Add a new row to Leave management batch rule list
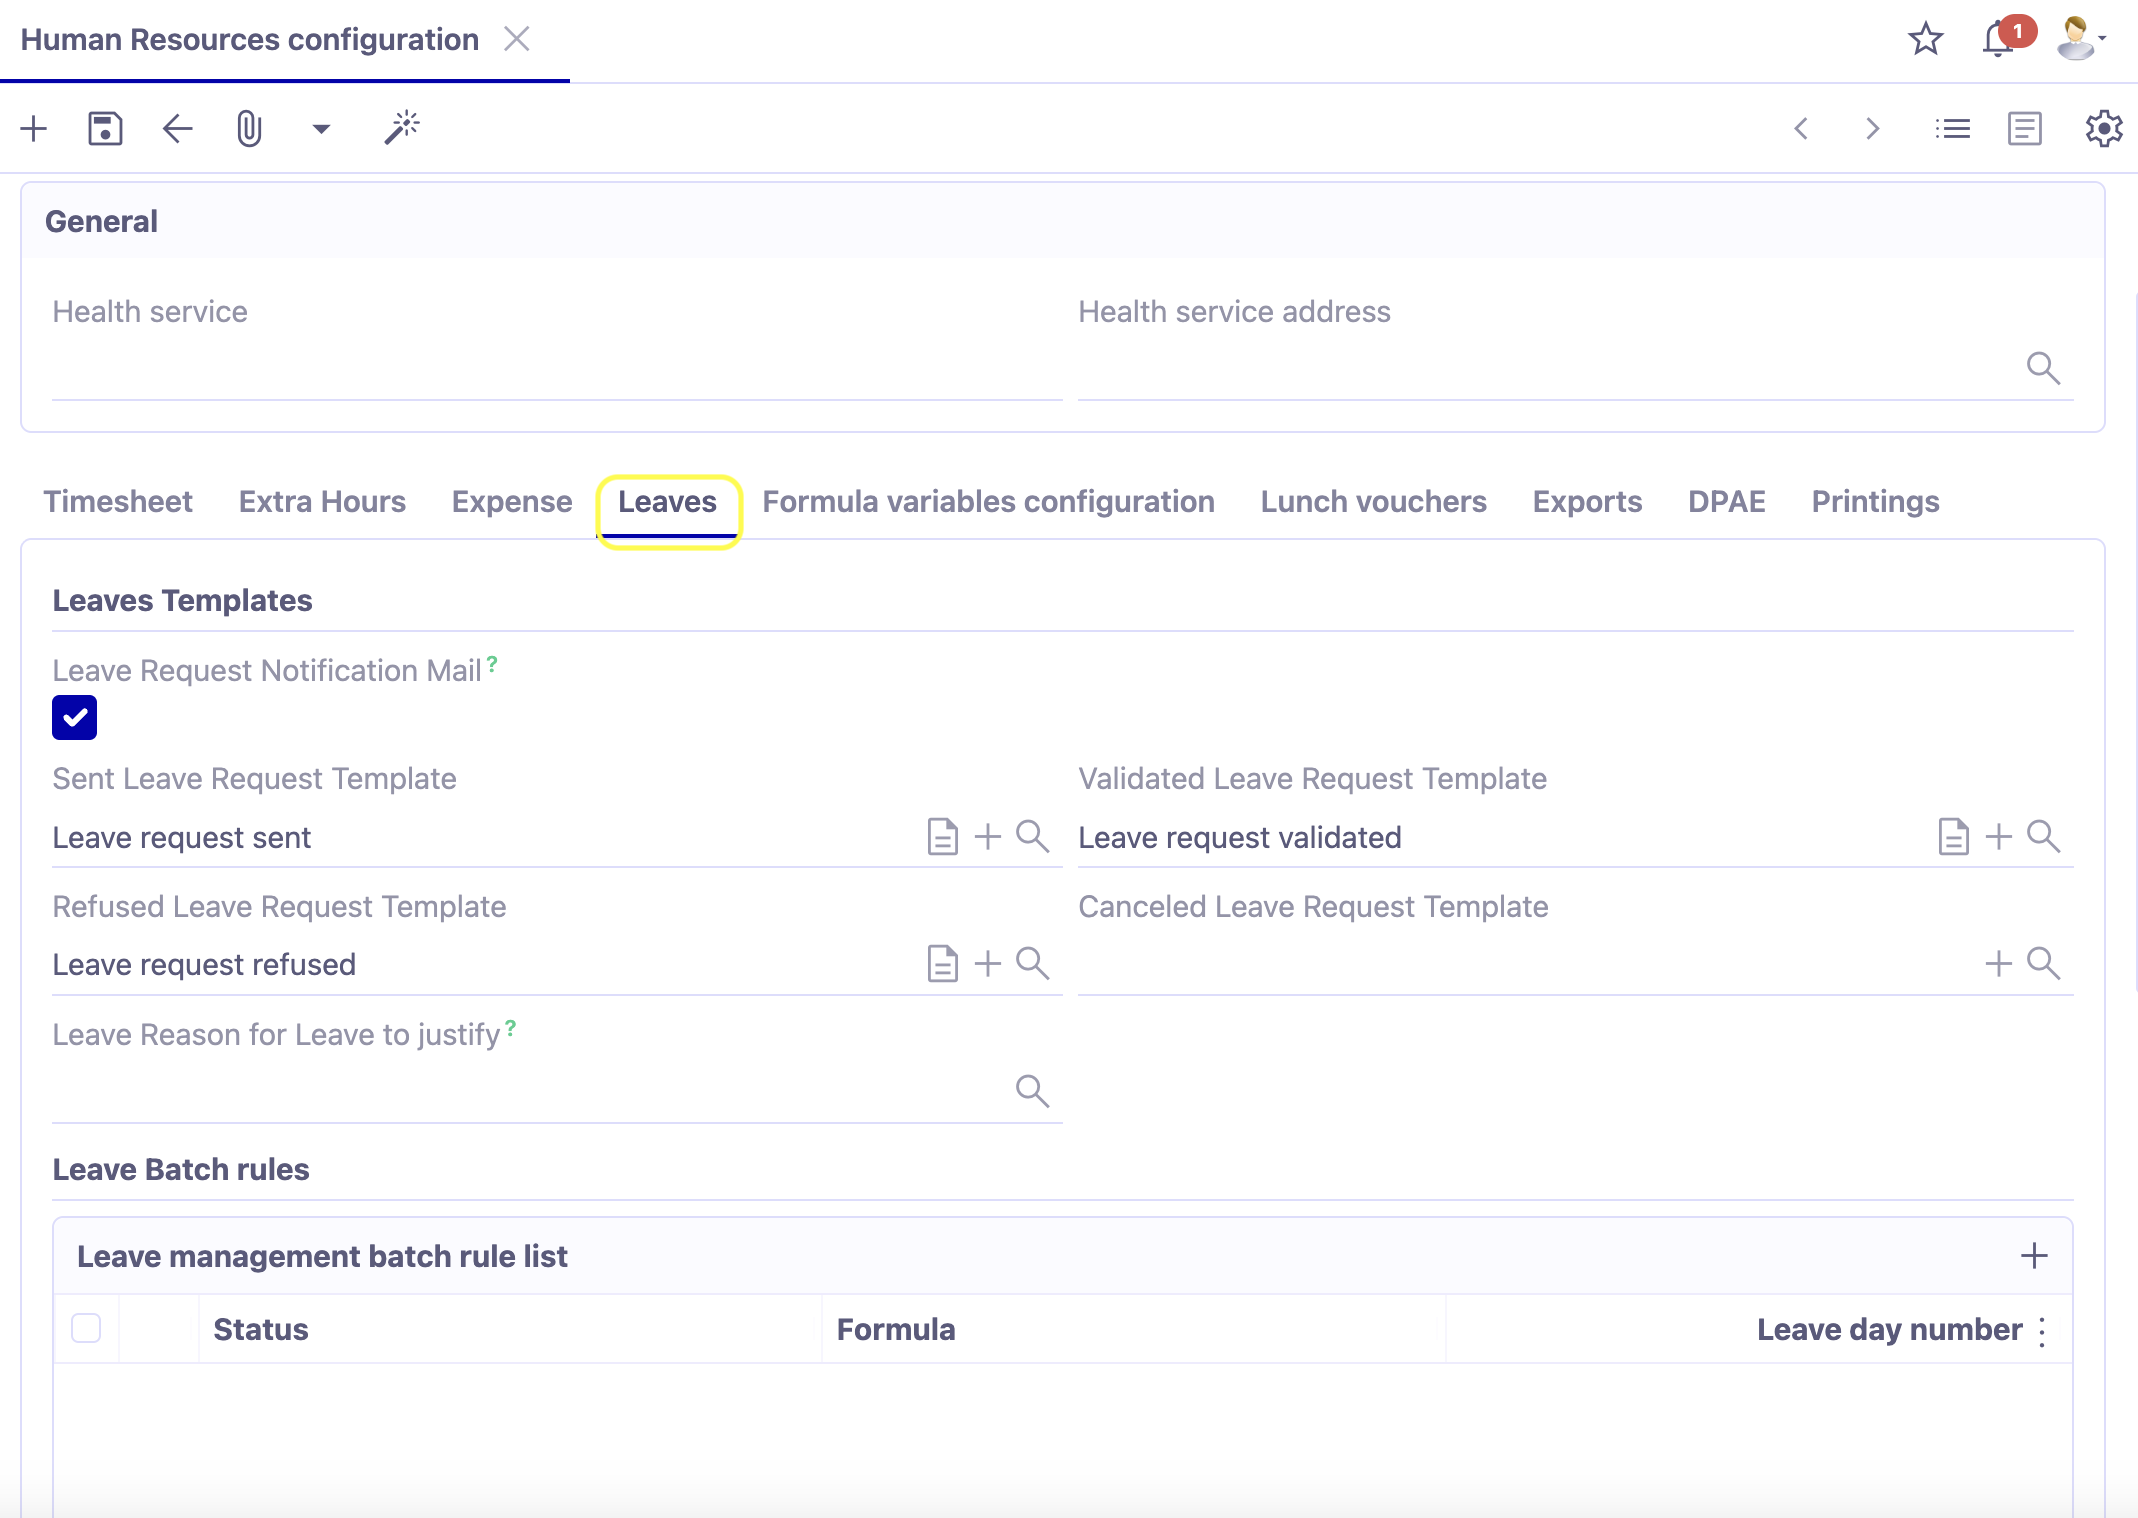The image size is (2138, 1518). (x=2033, y=1255)
